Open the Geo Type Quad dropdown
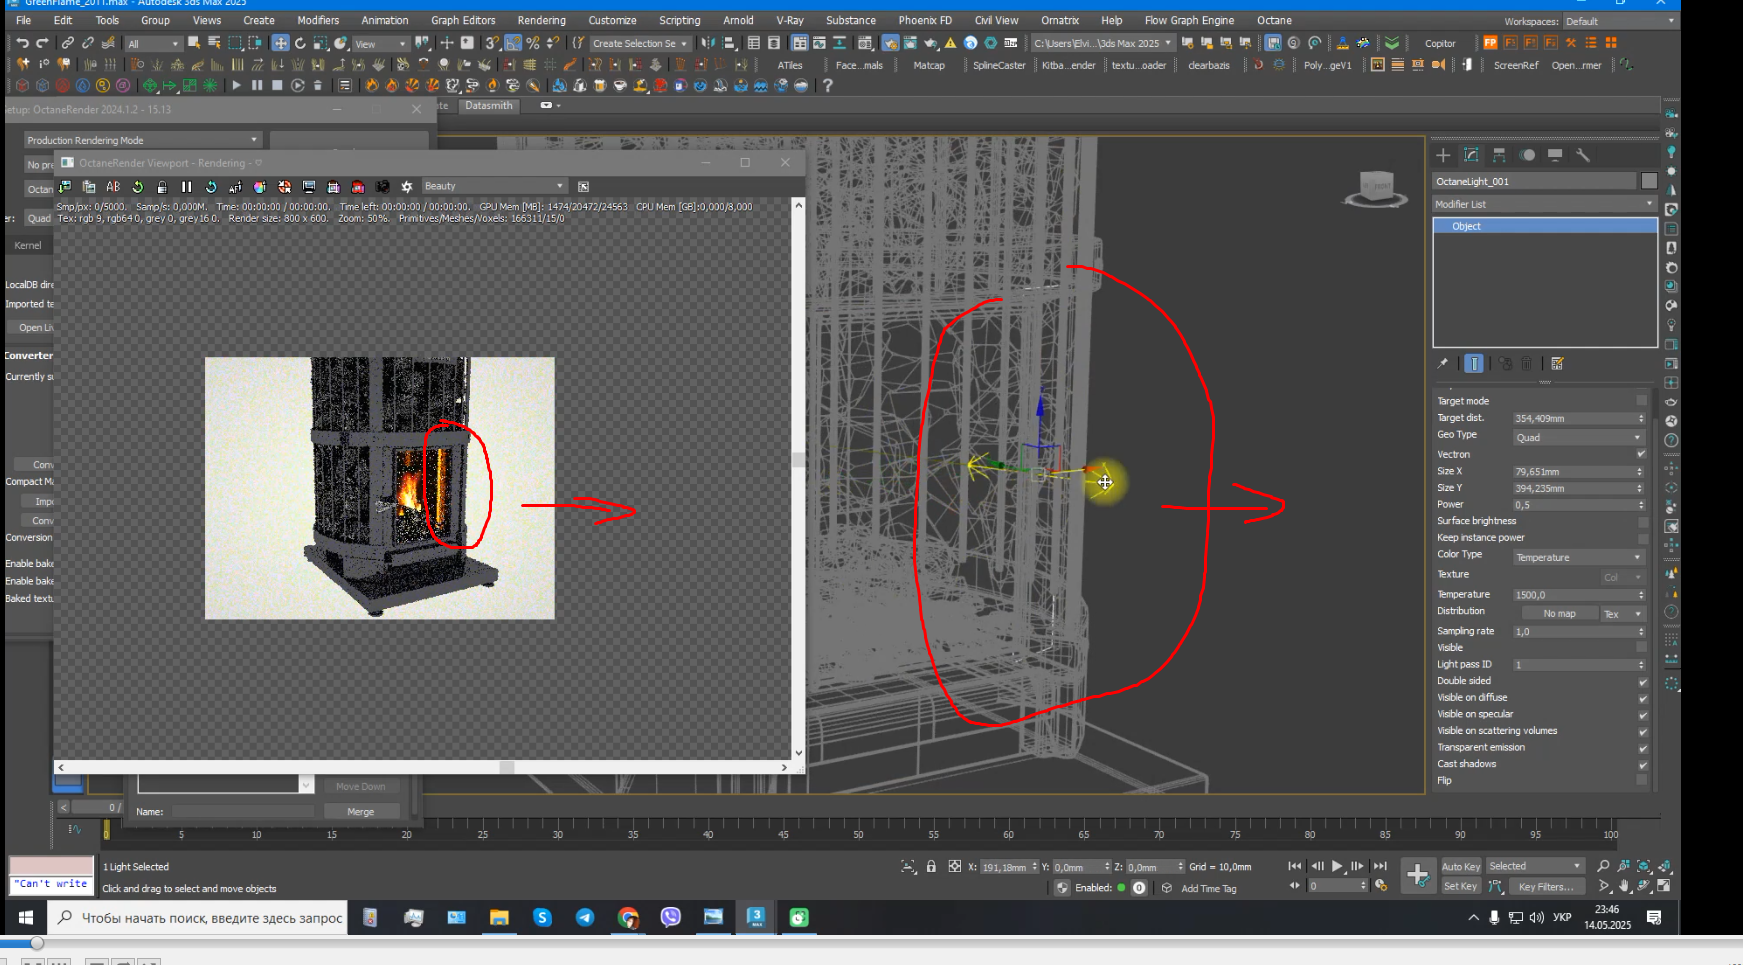Screen dimensions: 1743x965 (x=1579, y=438)
